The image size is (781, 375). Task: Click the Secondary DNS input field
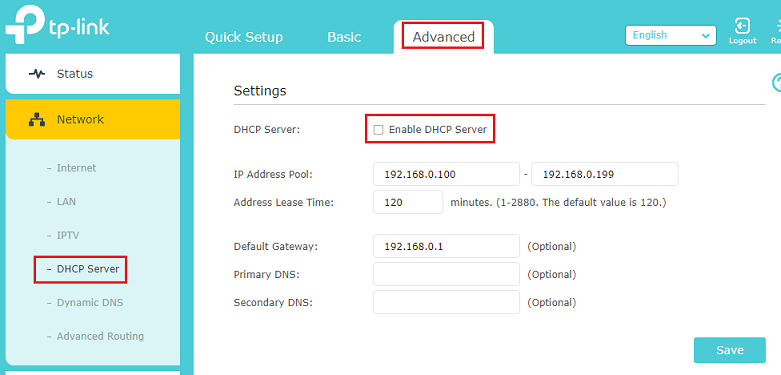click(446, 302)
